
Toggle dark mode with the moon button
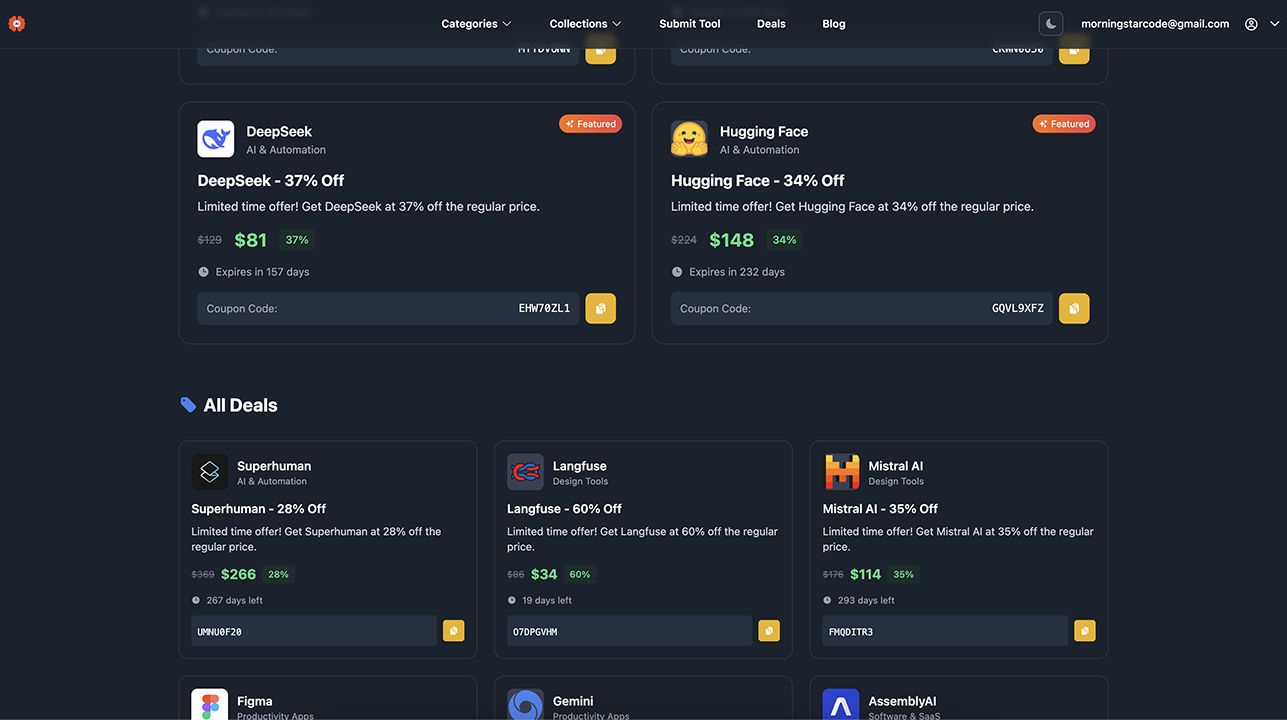pos(1051,24)
